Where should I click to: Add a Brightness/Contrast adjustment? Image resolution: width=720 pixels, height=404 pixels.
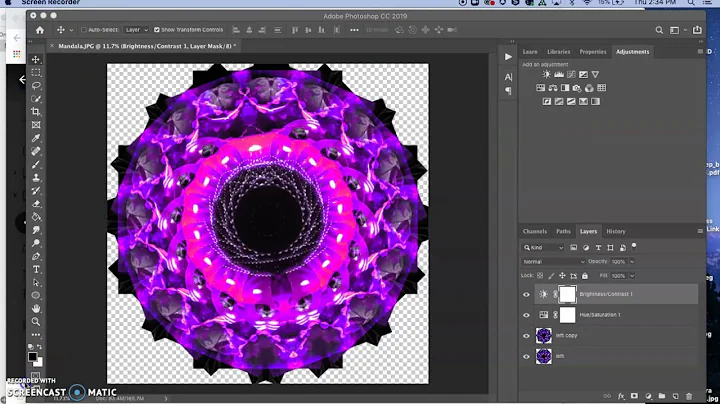[546, 74]
